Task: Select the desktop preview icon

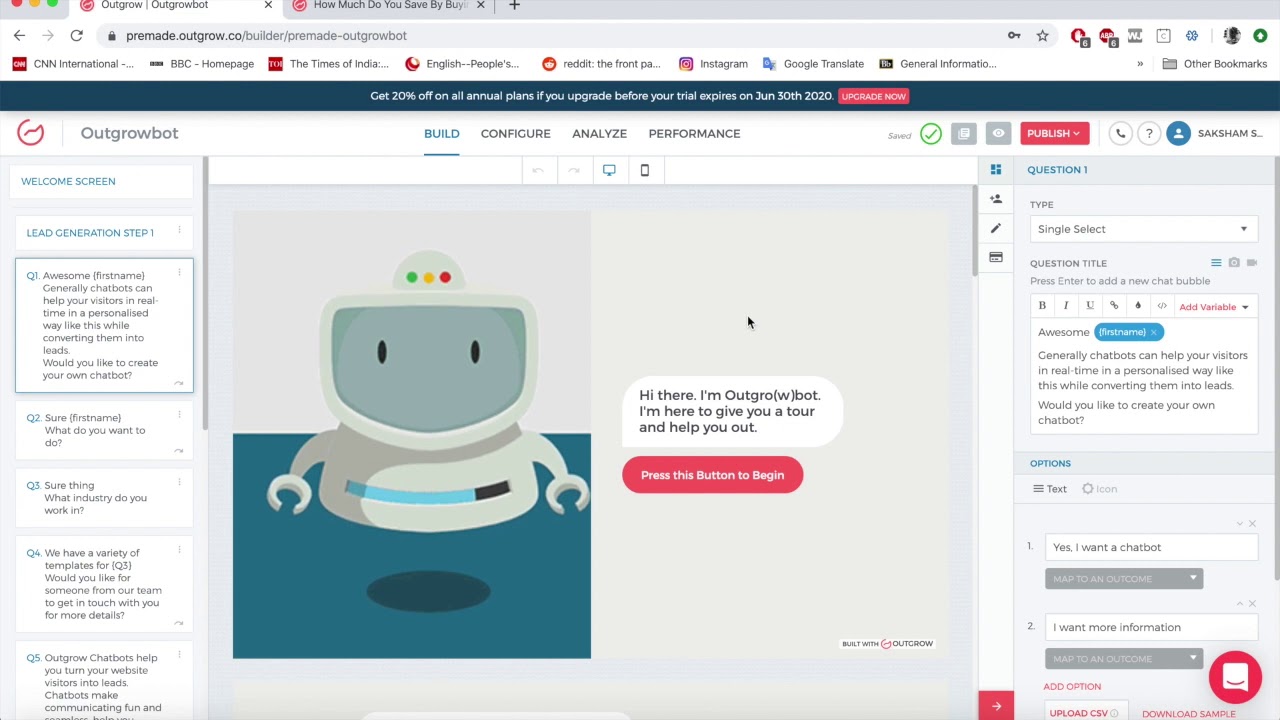Action: pyautogui.click(x=609, y=170)
